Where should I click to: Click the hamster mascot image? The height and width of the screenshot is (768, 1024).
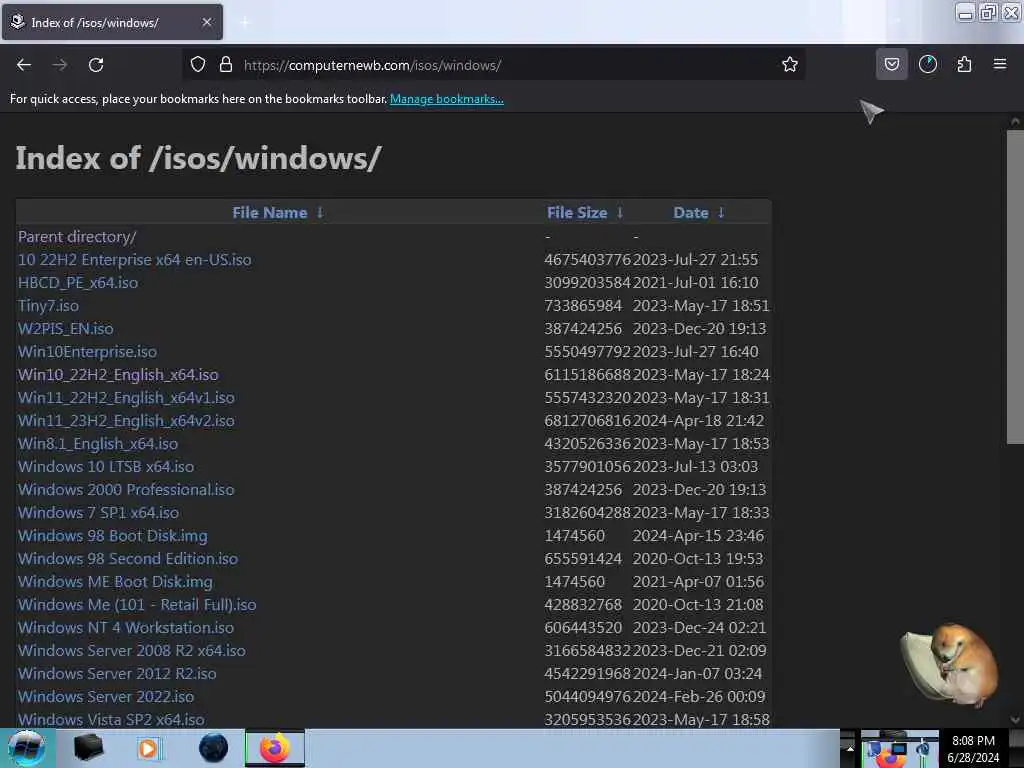pyautogui.click(x=950, y=664)
